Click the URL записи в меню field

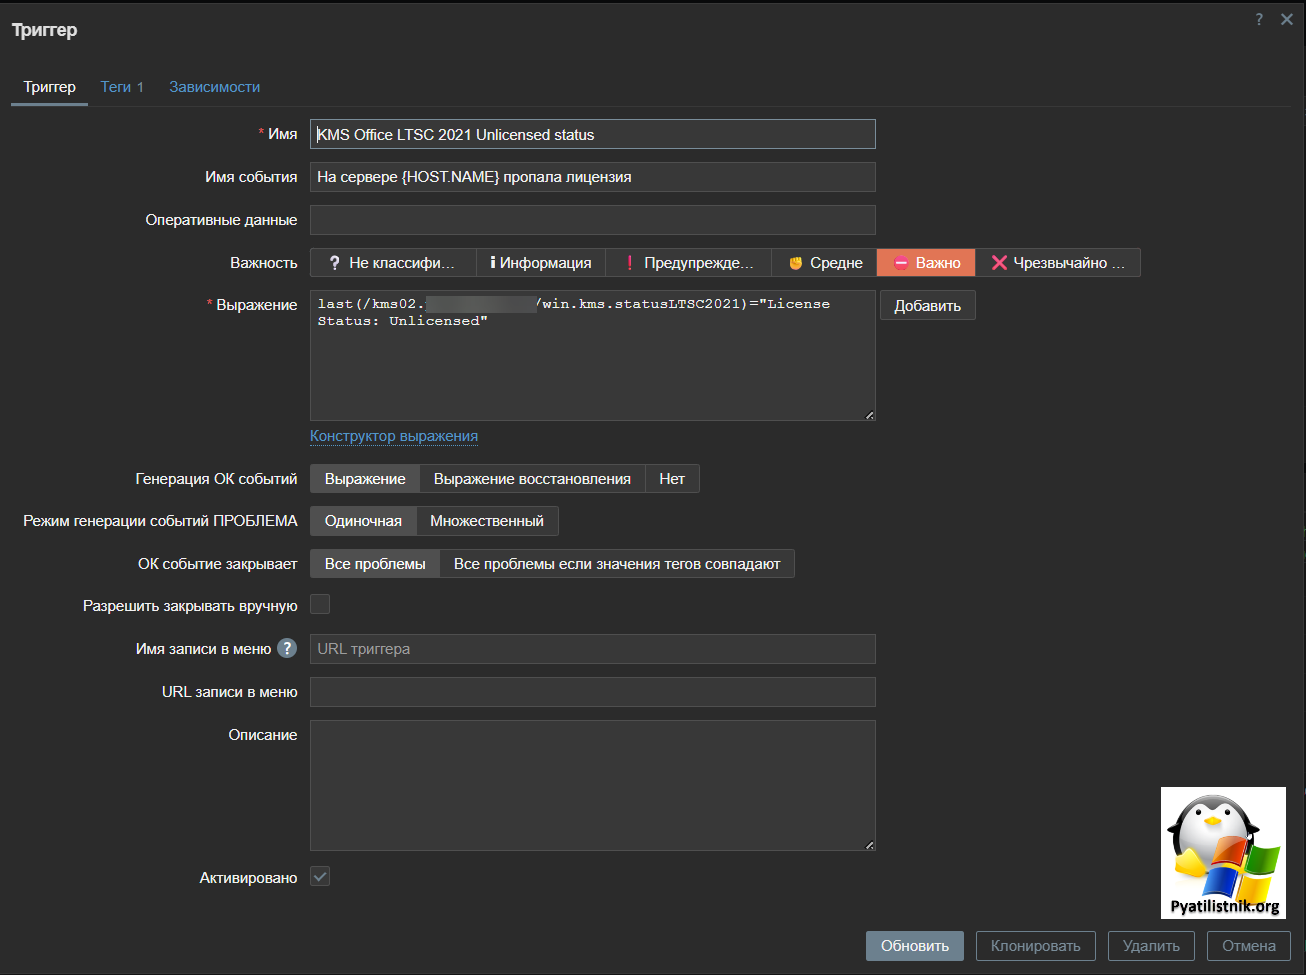tap(593, 692)
